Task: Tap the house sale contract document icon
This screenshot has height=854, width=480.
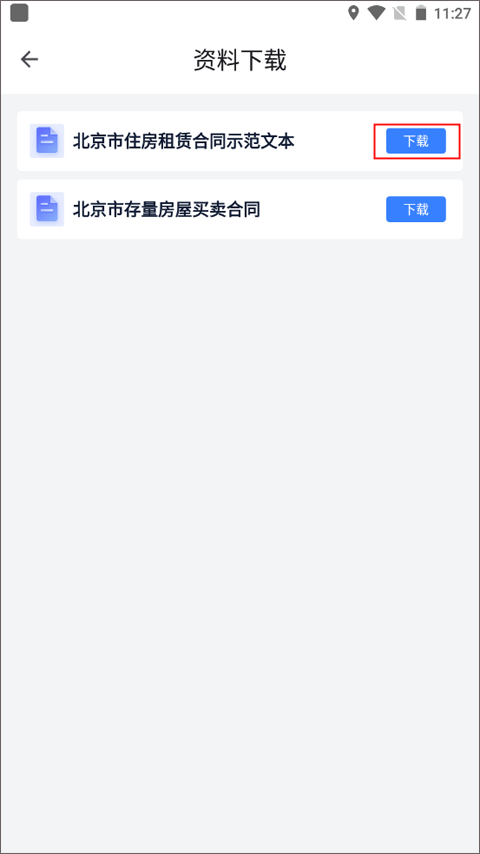Action: tap(47, 209)
